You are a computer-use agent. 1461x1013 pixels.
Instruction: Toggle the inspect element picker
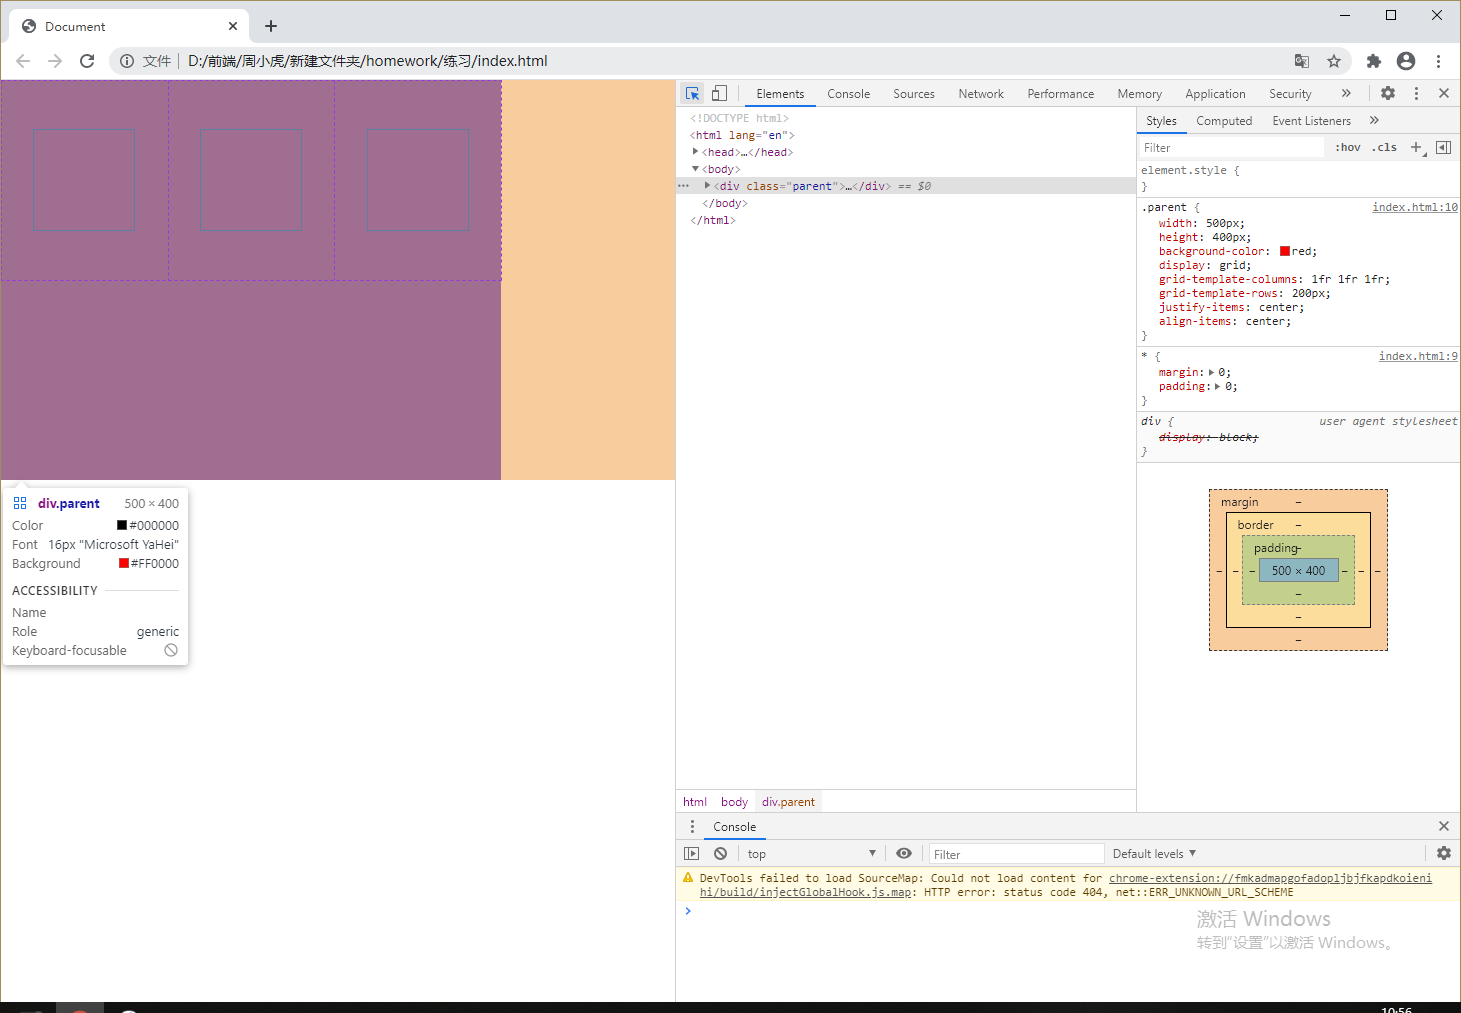coord(692,93)
